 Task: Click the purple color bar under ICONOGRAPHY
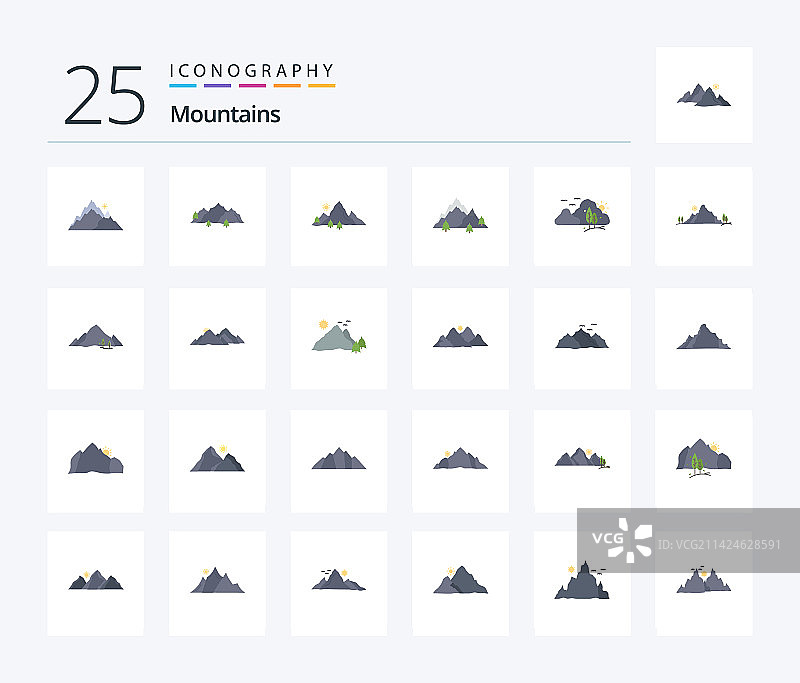(x=217, y=86)
